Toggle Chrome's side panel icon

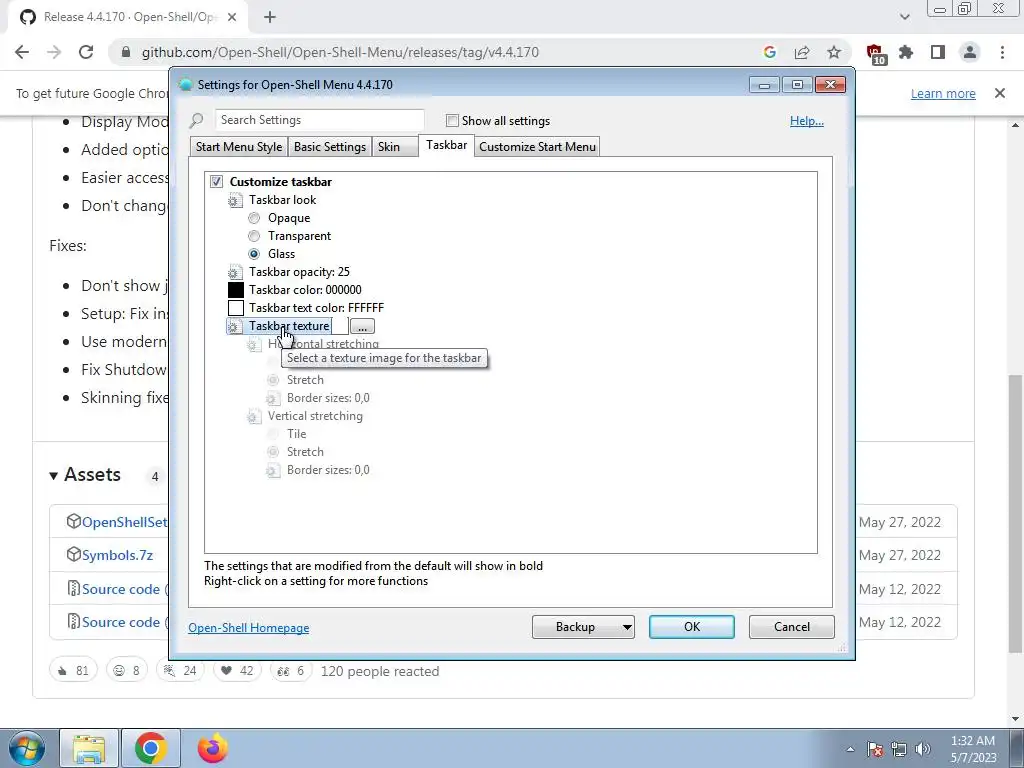point(938,52)
